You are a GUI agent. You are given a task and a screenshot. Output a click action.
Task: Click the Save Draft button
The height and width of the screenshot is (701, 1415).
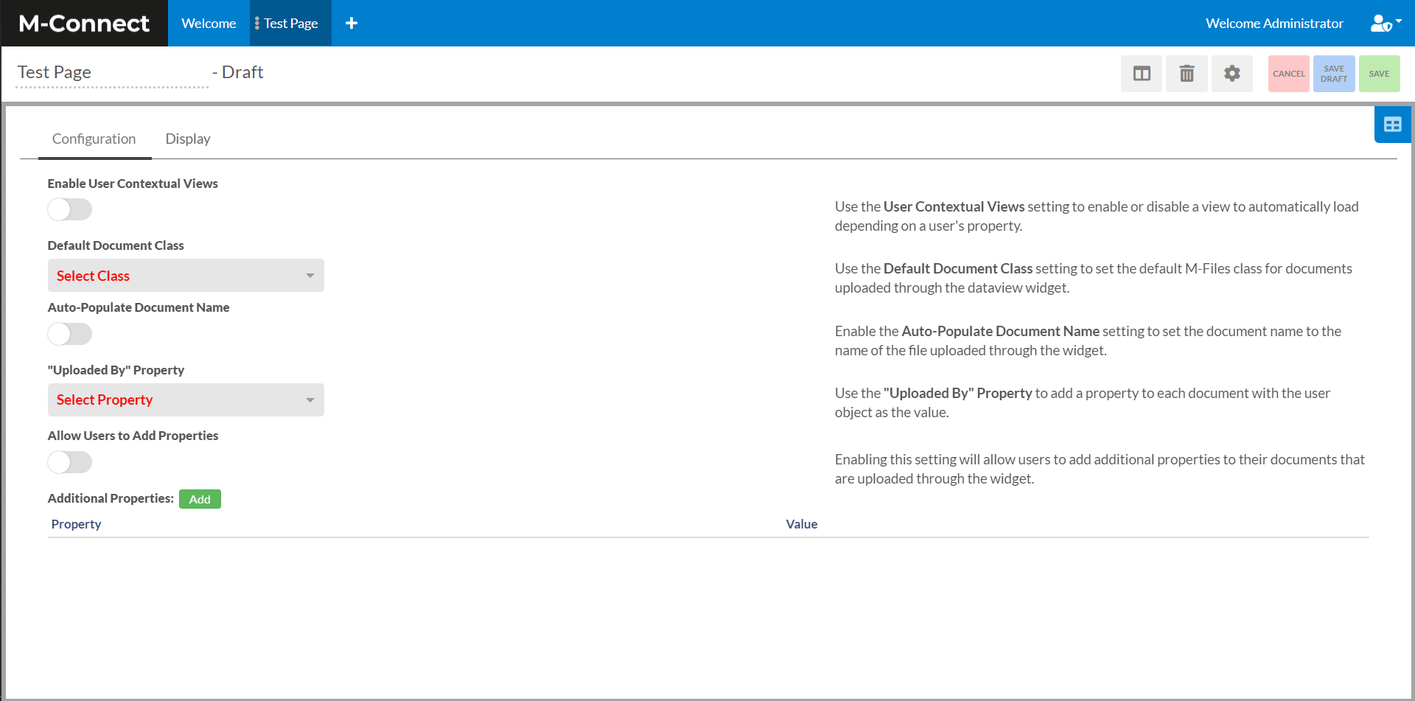click(1334, 74)
